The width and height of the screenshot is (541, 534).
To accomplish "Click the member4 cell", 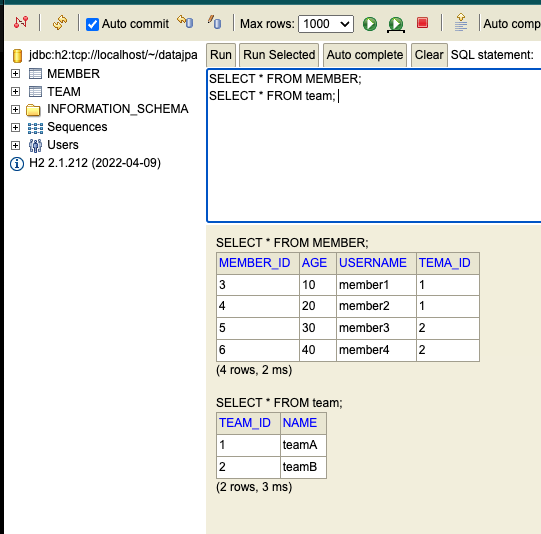I will coord(376,350).
